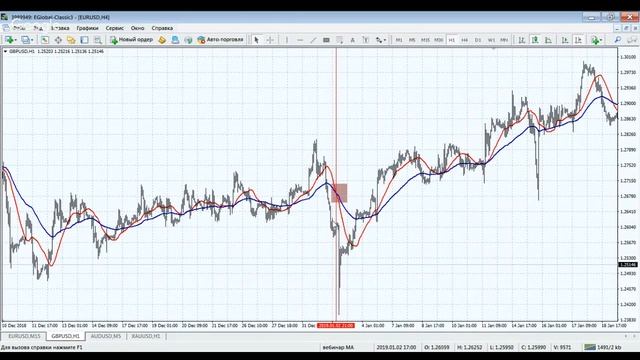Toggle the Terminal panel icon
The image size is (640, 360).
(x=84, y=40)
